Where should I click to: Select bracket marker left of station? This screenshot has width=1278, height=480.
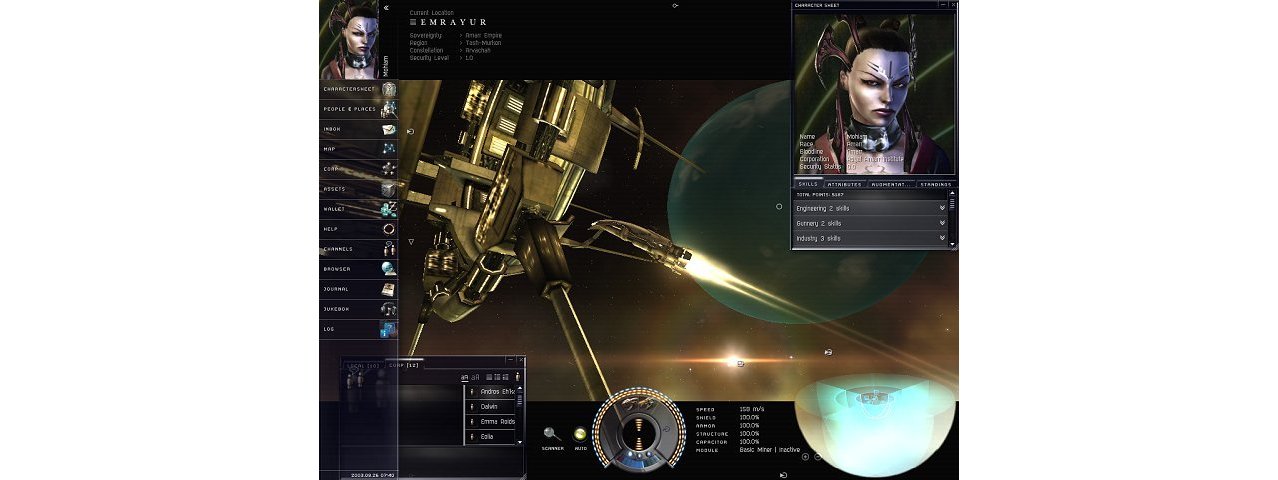click(411, 131)
